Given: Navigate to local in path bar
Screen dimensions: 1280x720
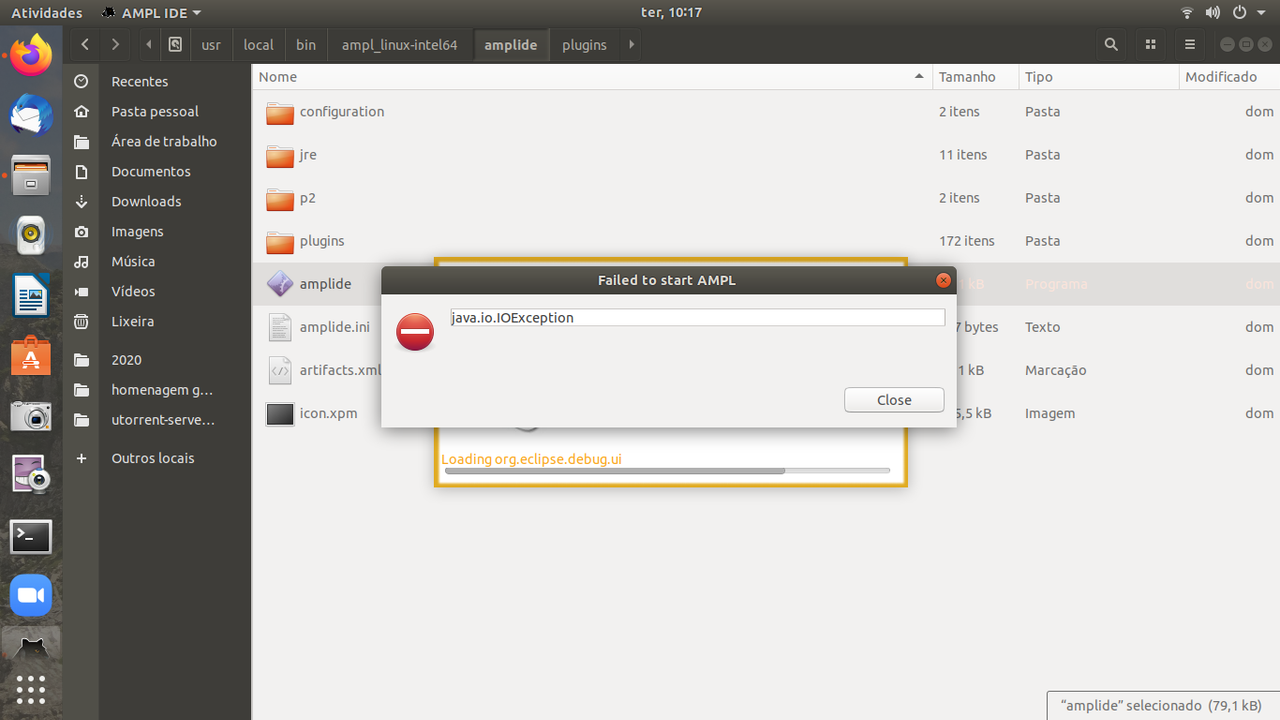Looking at the screenshot, I should 258,45.
